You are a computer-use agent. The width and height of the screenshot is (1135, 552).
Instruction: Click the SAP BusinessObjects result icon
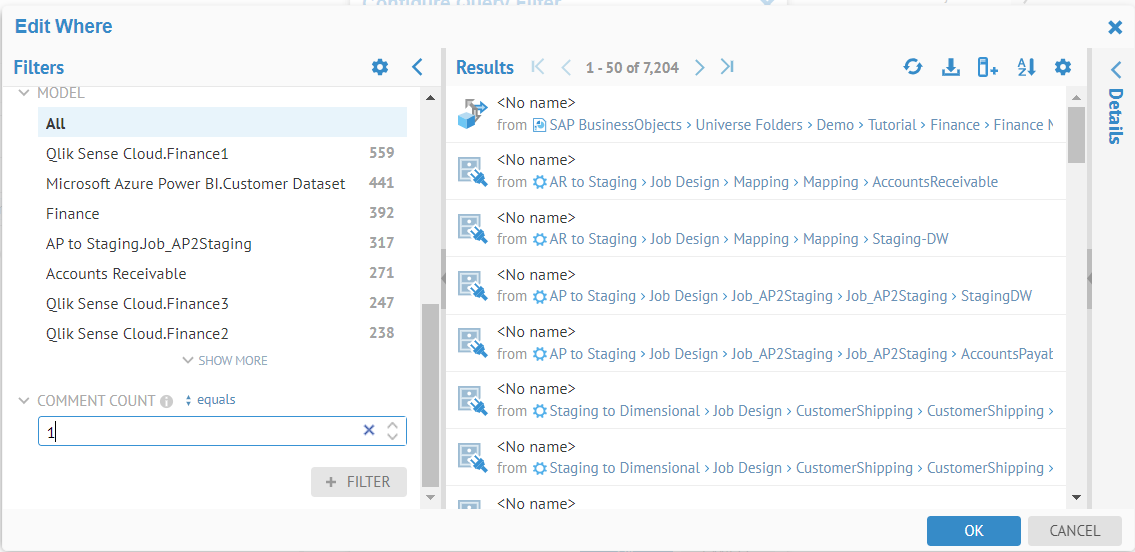pyautogui.click(x=471, y=114)
